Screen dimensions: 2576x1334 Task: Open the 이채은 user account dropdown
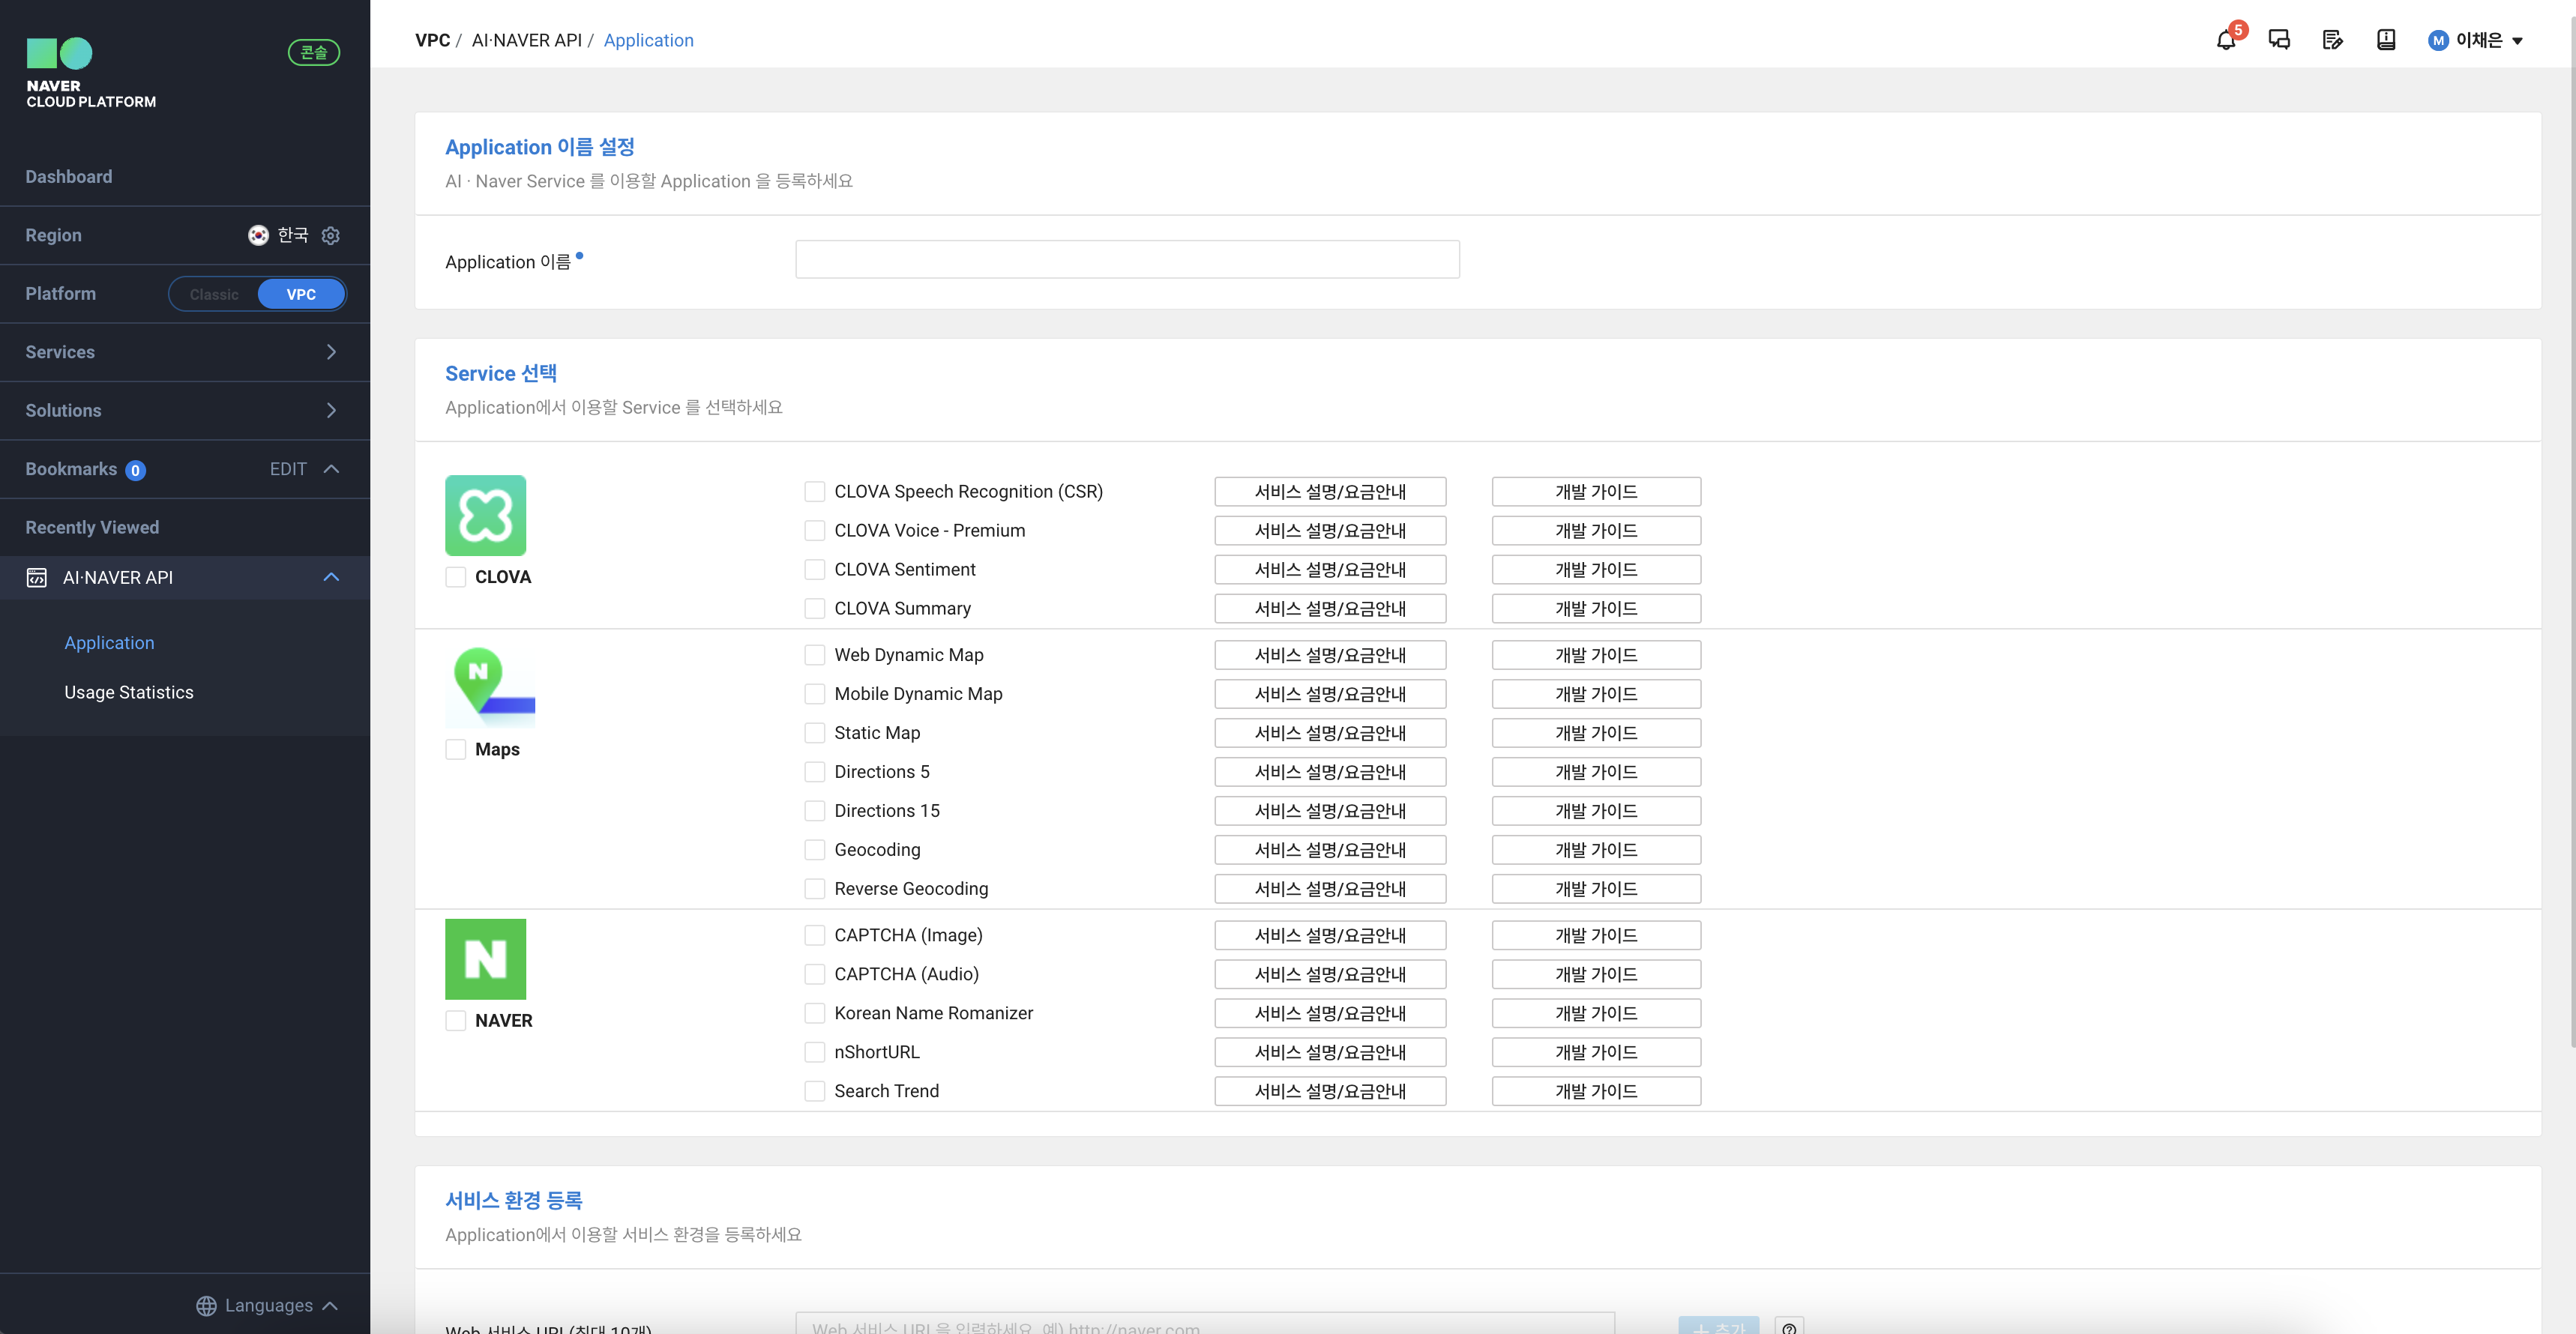[x=2476, y=40]
